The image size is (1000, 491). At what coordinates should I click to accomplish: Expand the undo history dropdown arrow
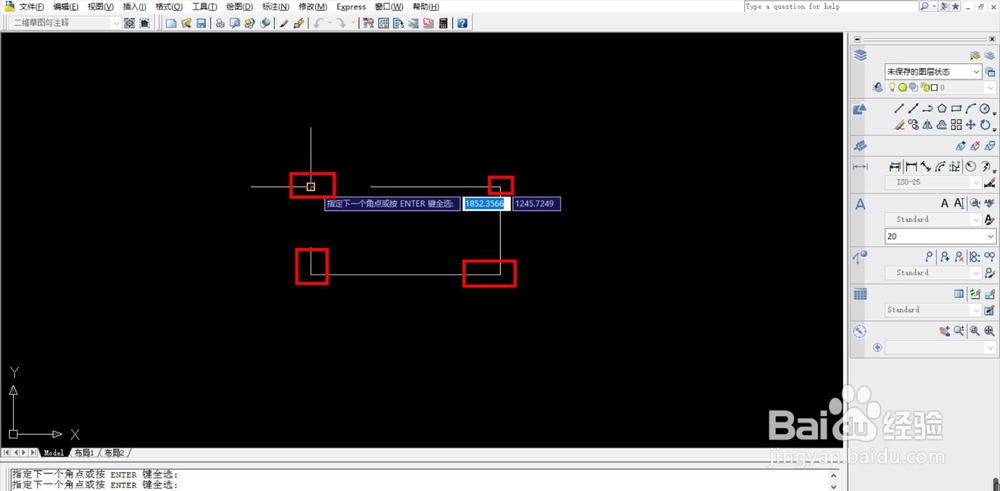coord(330,23)
